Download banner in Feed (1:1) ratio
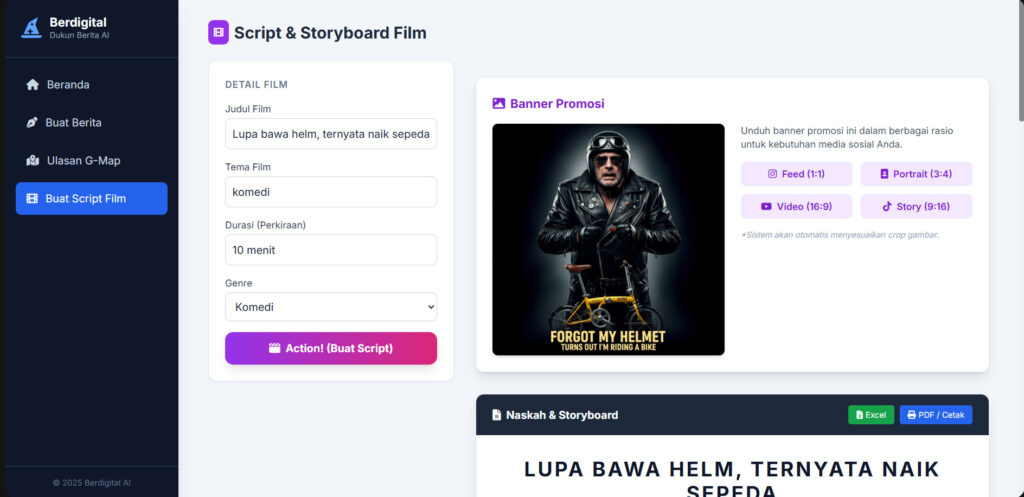1024x497 pixels. 796,174
